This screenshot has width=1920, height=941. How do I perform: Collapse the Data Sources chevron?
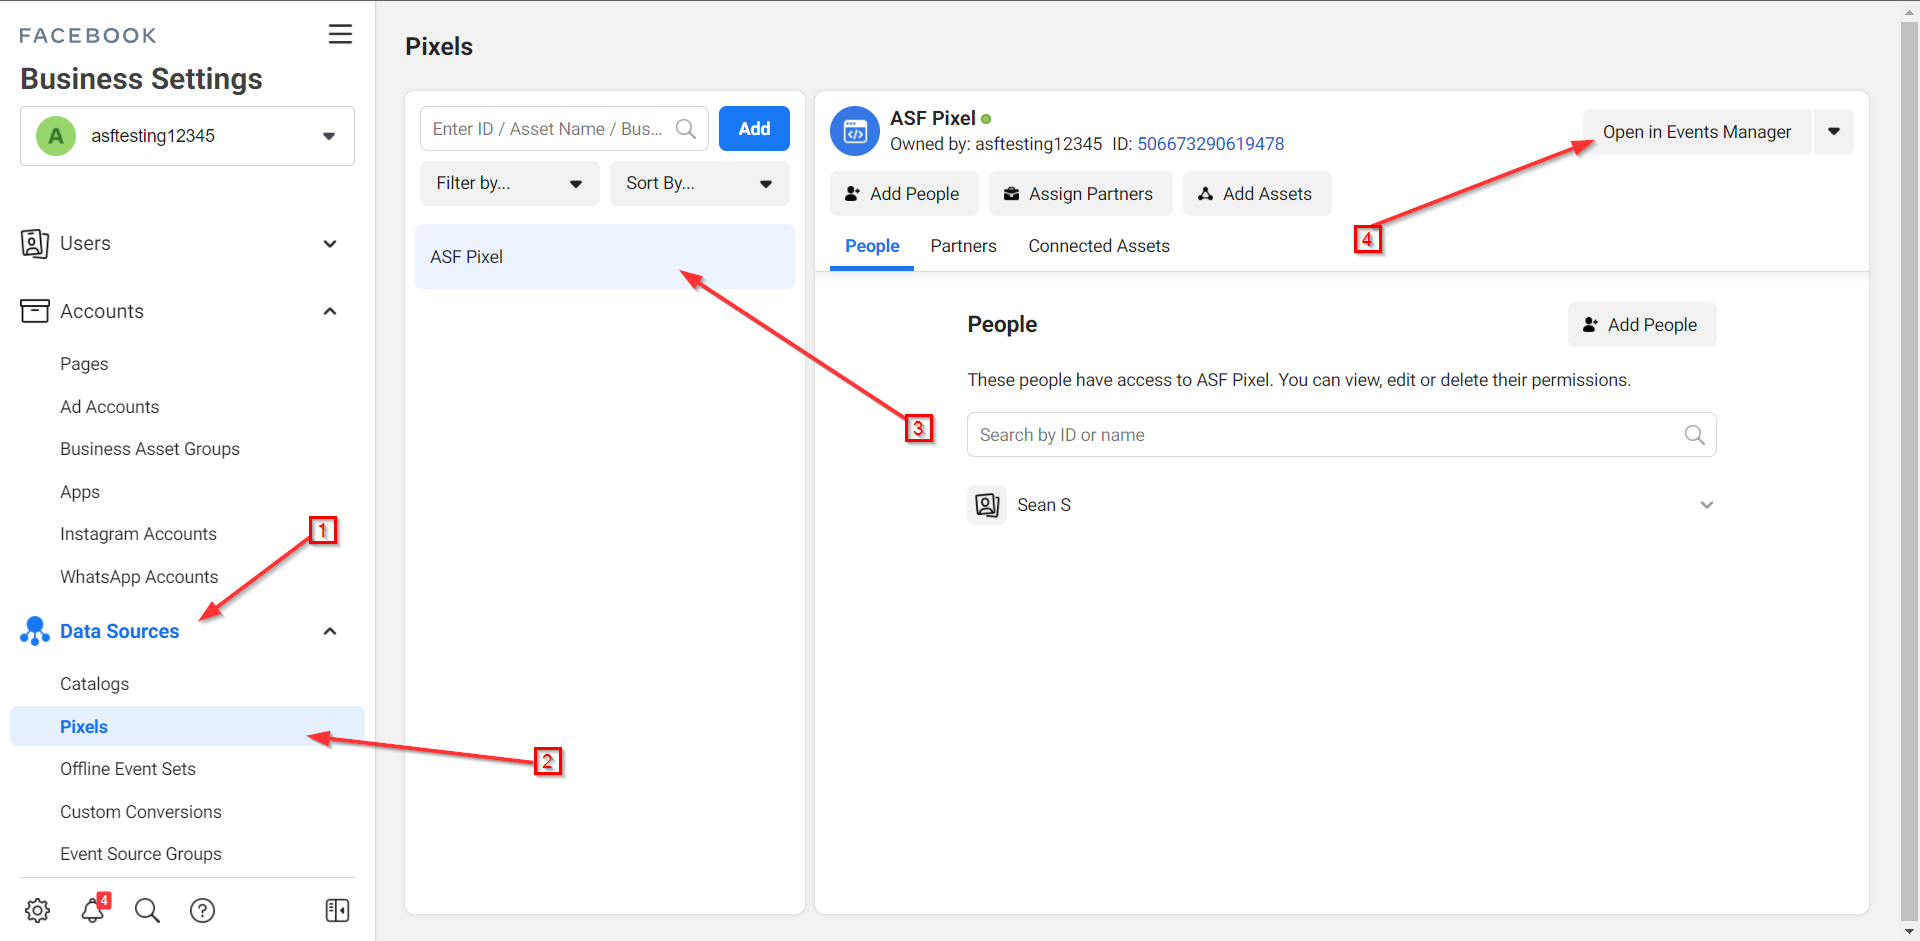pos(330,631)
